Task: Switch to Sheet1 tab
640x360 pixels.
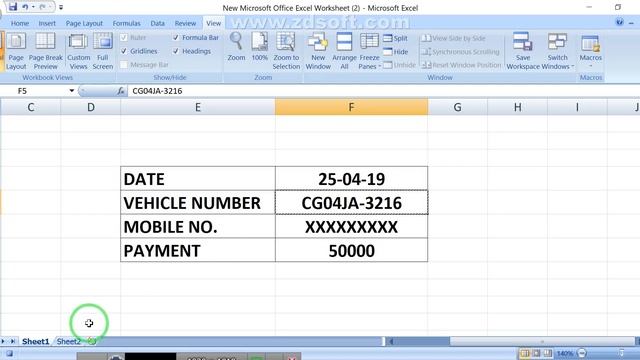Action: pos(36,341)
